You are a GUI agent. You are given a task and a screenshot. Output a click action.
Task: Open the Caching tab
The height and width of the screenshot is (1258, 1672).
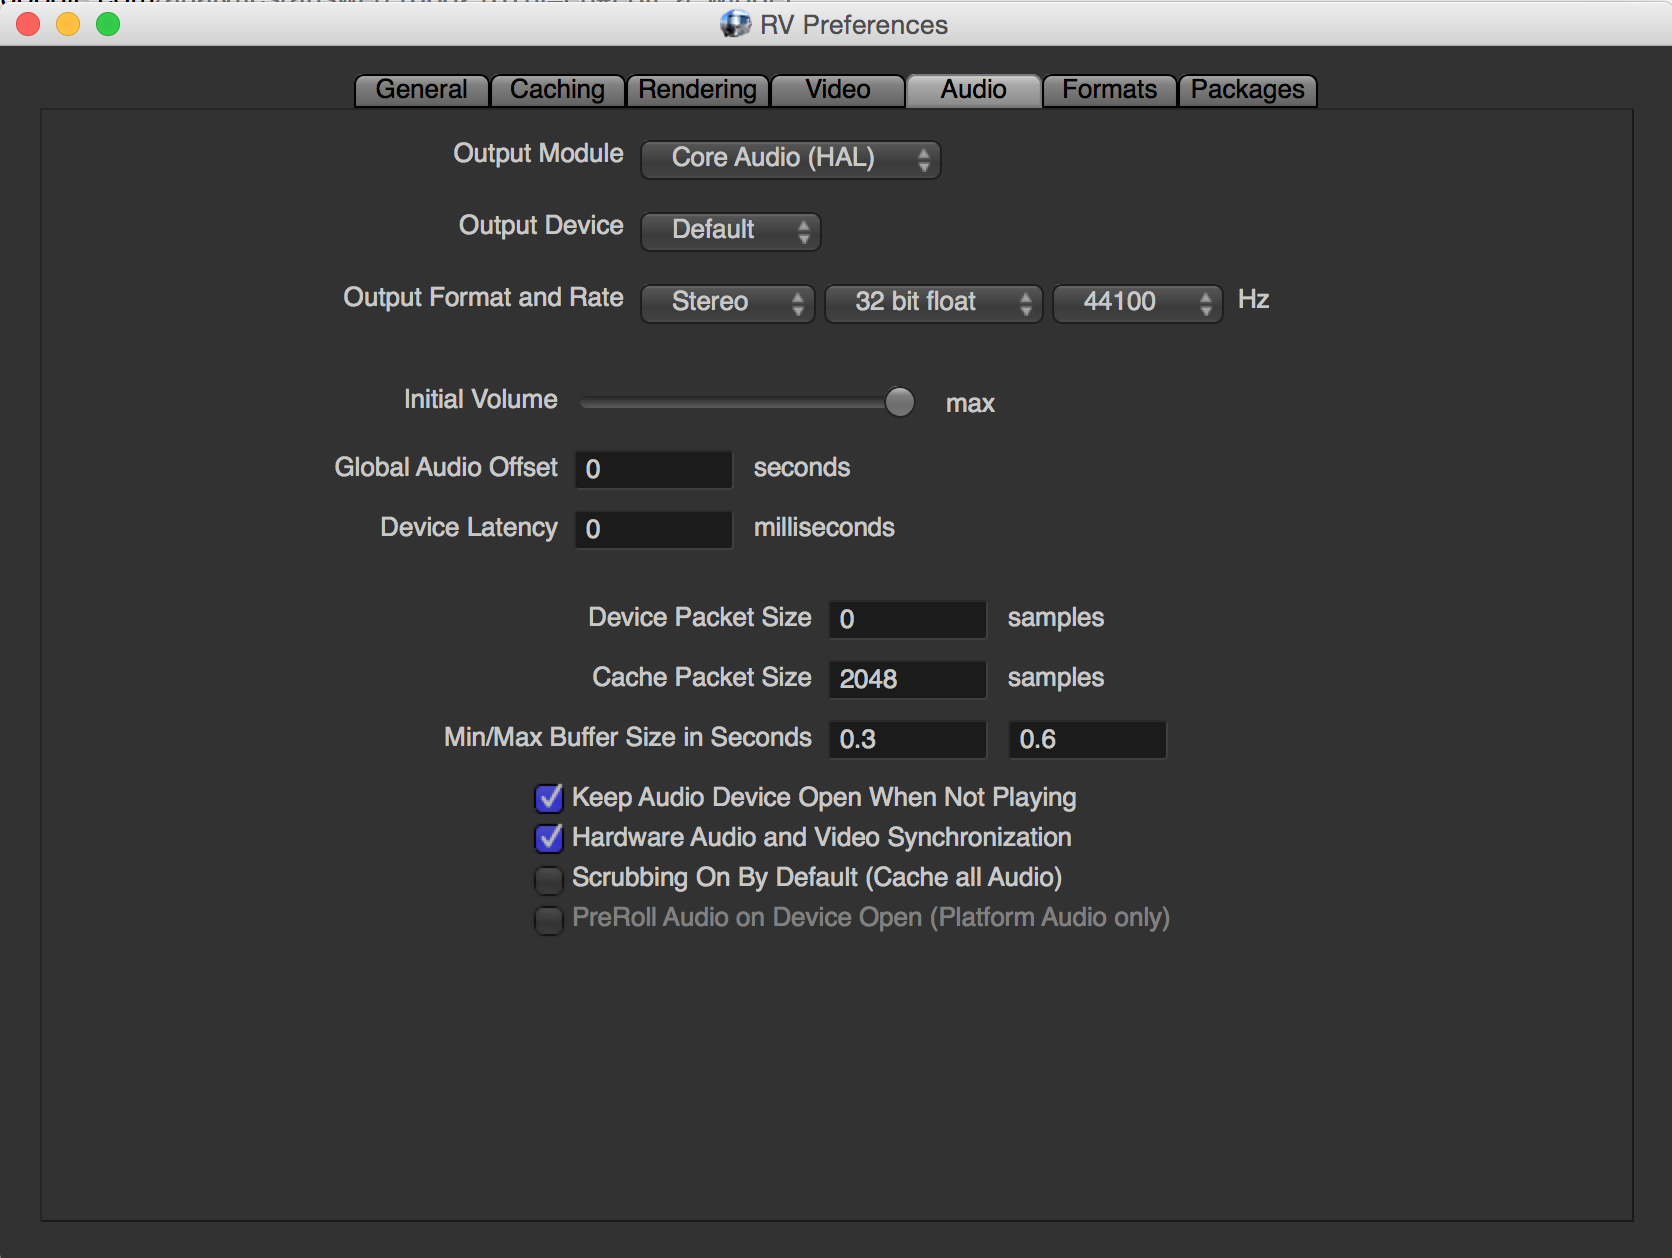point(557,90)
